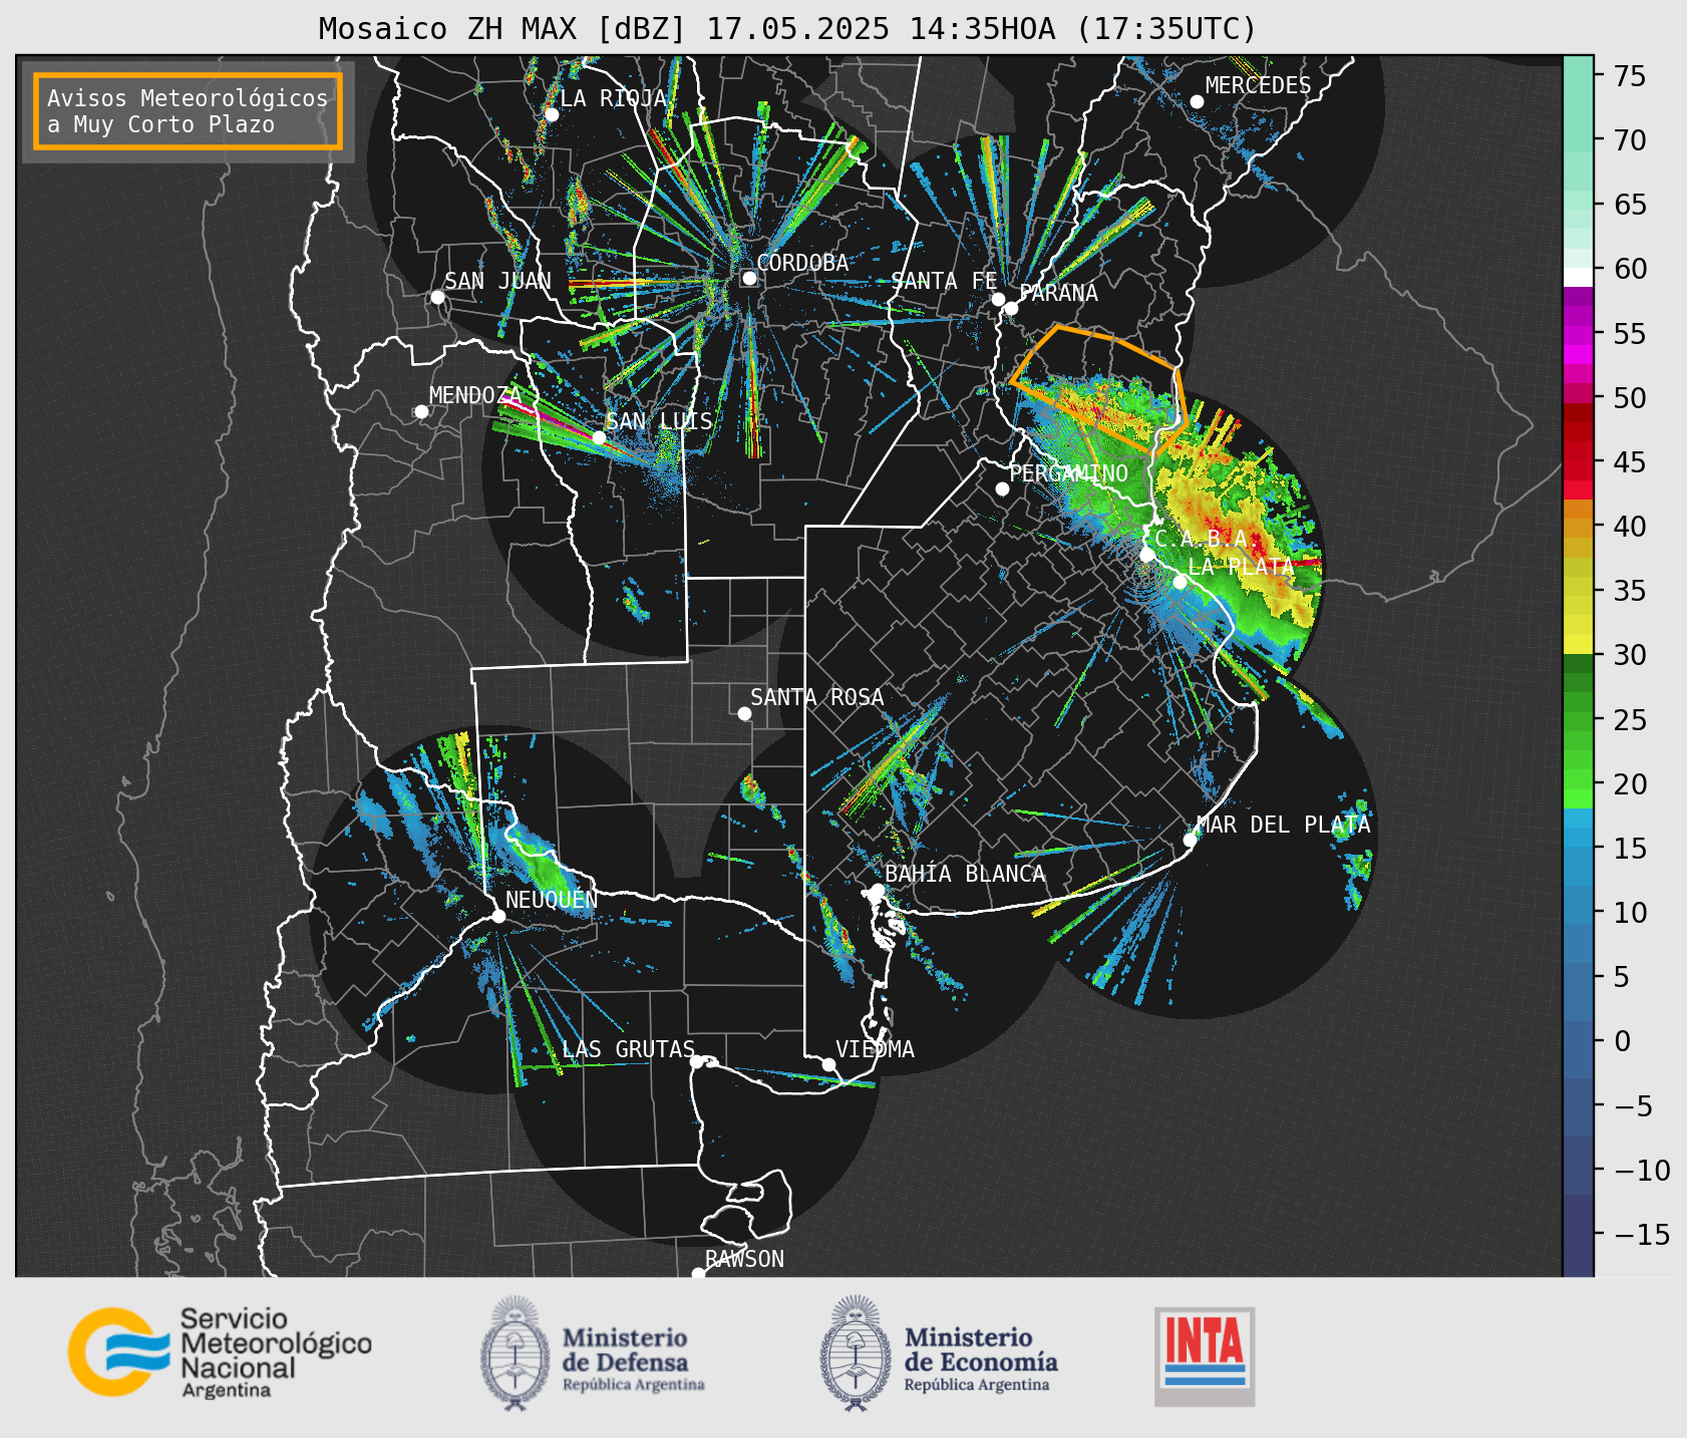
Task: Click the Avisos Meteorológicos a Muy Corto Plazo legend box
Action: 188,111
